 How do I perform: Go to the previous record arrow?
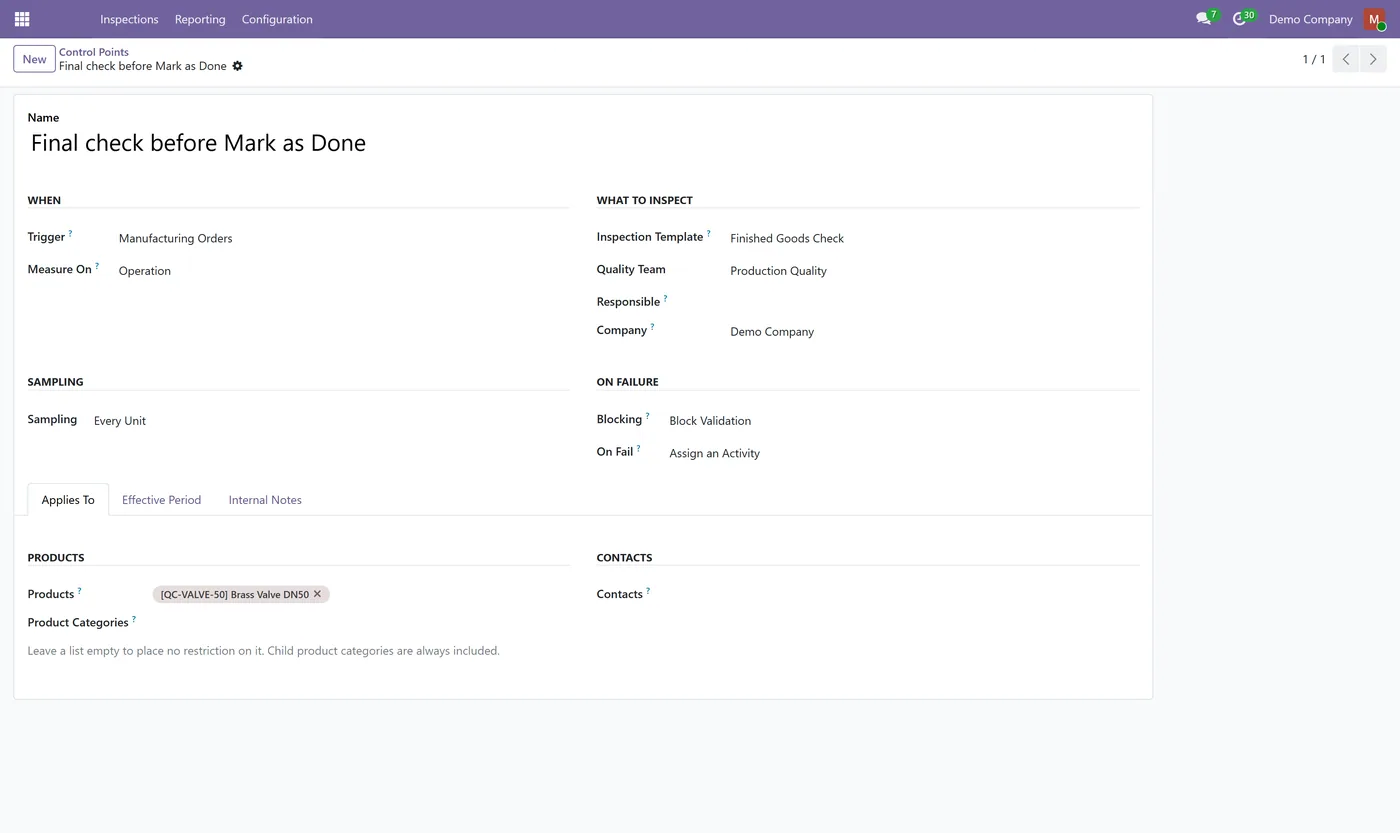coord(1346,59)
